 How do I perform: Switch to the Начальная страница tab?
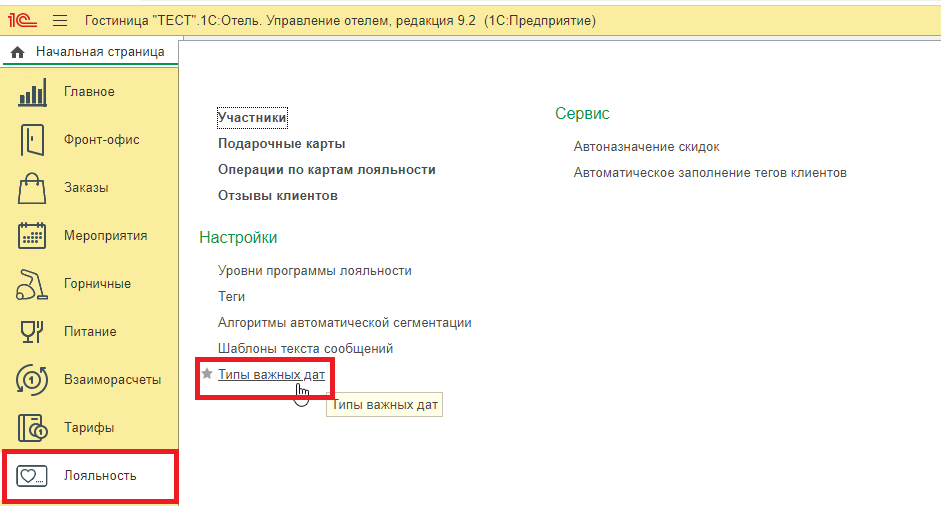(x=90, y=52)
